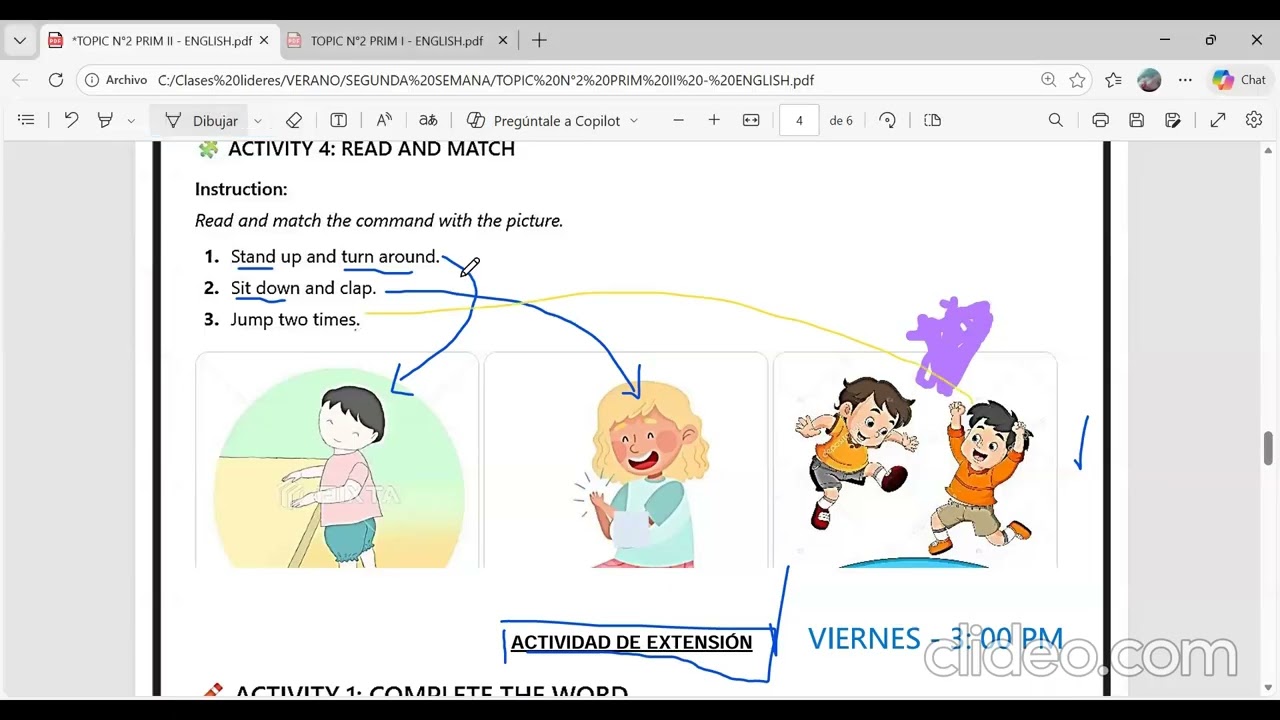Switch to the TOPIC N°2 PRIM II tab
Viewport: 1280px width, 720px height.
[x=160, y=41]
